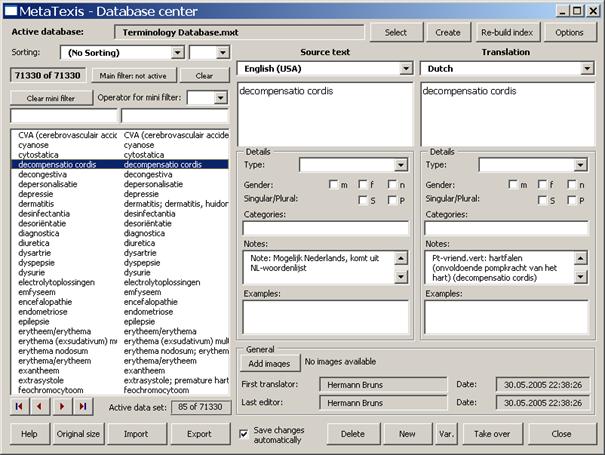Click translation text box decompensatio cordis

coord(507,114)
